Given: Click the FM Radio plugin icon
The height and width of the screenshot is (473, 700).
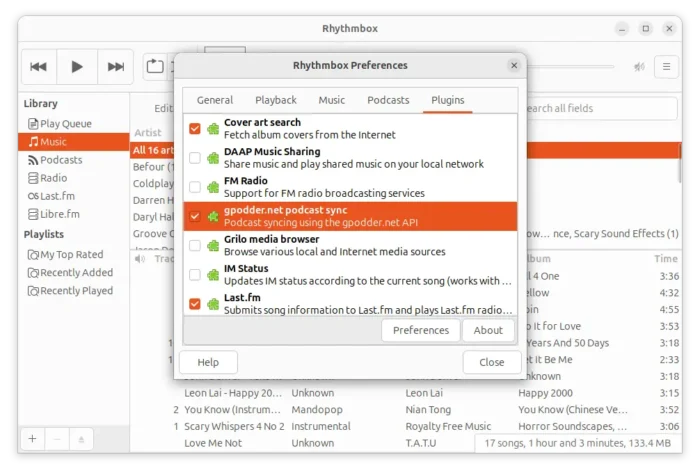Looking at the screenshot, I should [213, 187].
